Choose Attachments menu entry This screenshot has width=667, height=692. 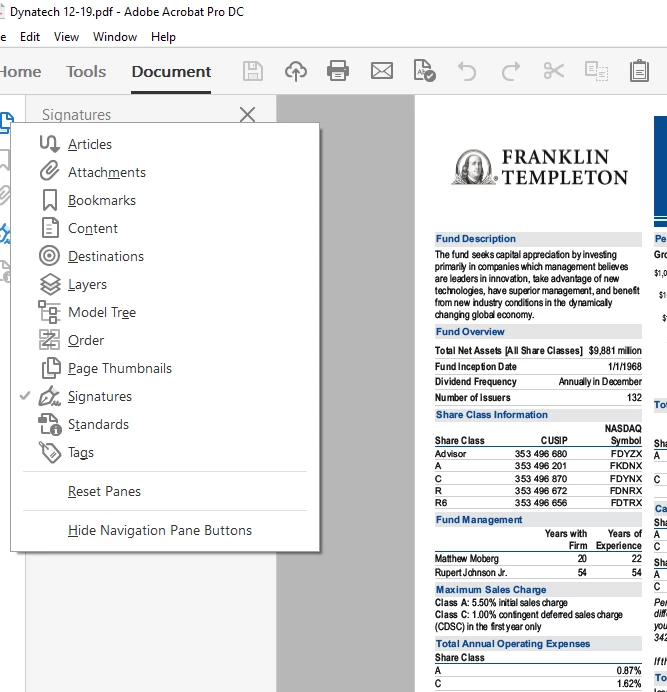coord(165,172)
